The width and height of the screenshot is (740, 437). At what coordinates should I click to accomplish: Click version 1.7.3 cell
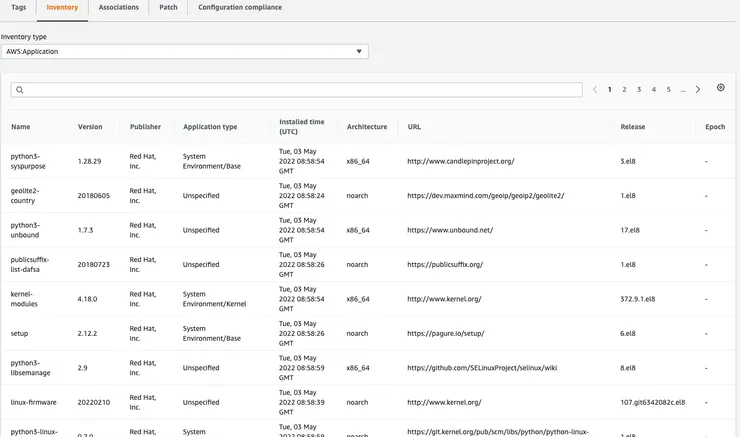point(85,230)
